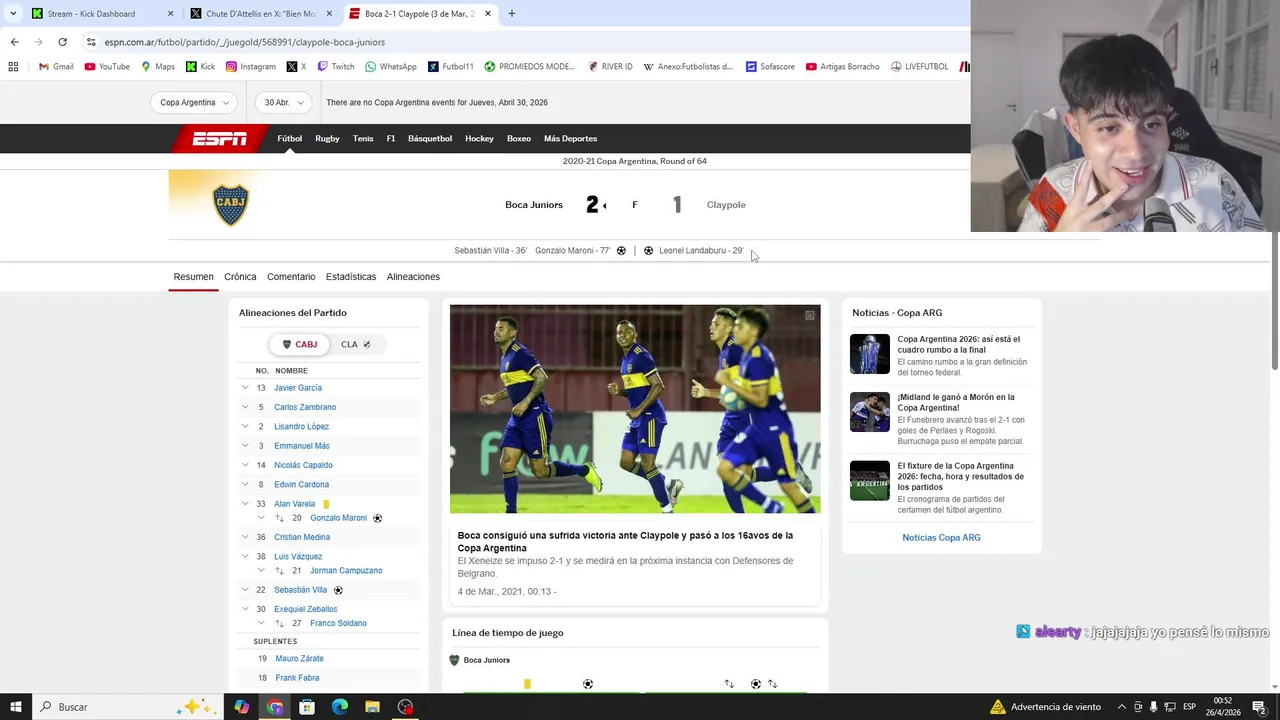Viewport: 1280px width, 720px height.
Task: Expand Edwin Cardona row chevron
Action: (x=245, y=484)
